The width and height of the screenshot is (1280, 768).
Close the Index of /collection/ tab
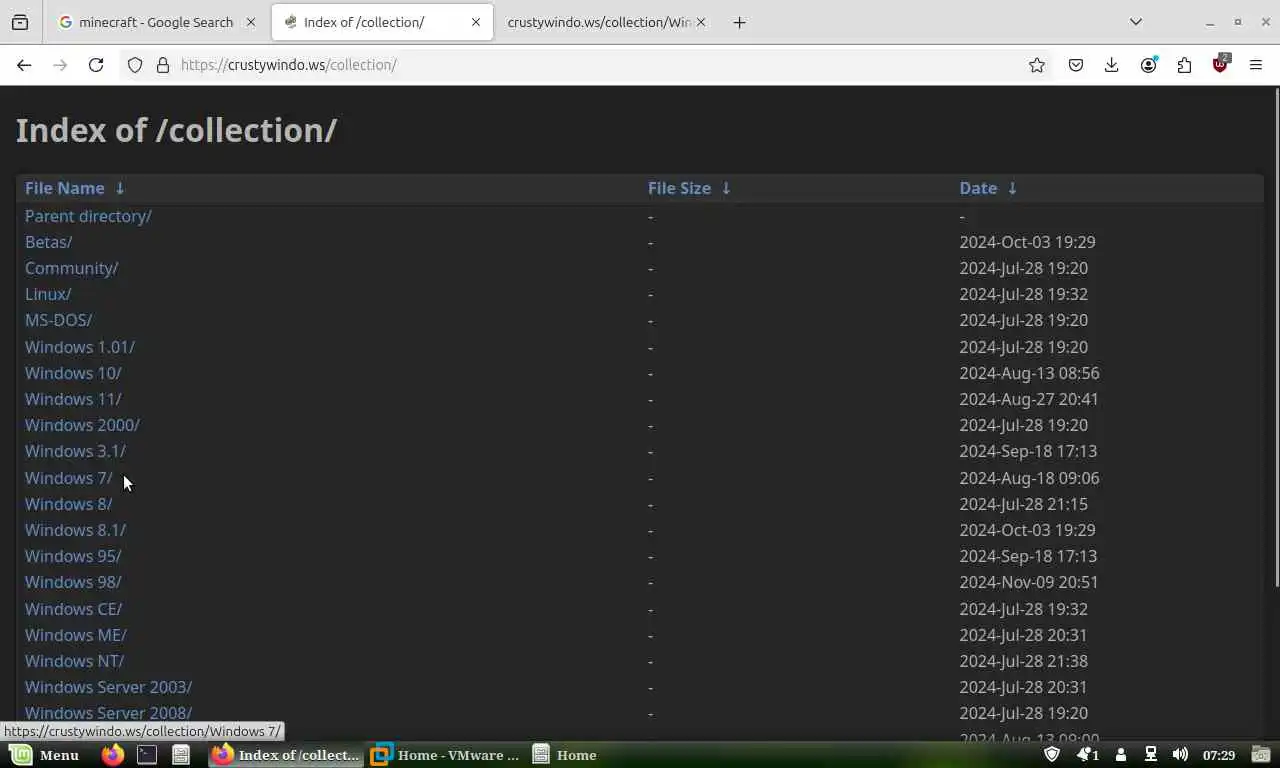pyautogui.click(x=476, y=22)
